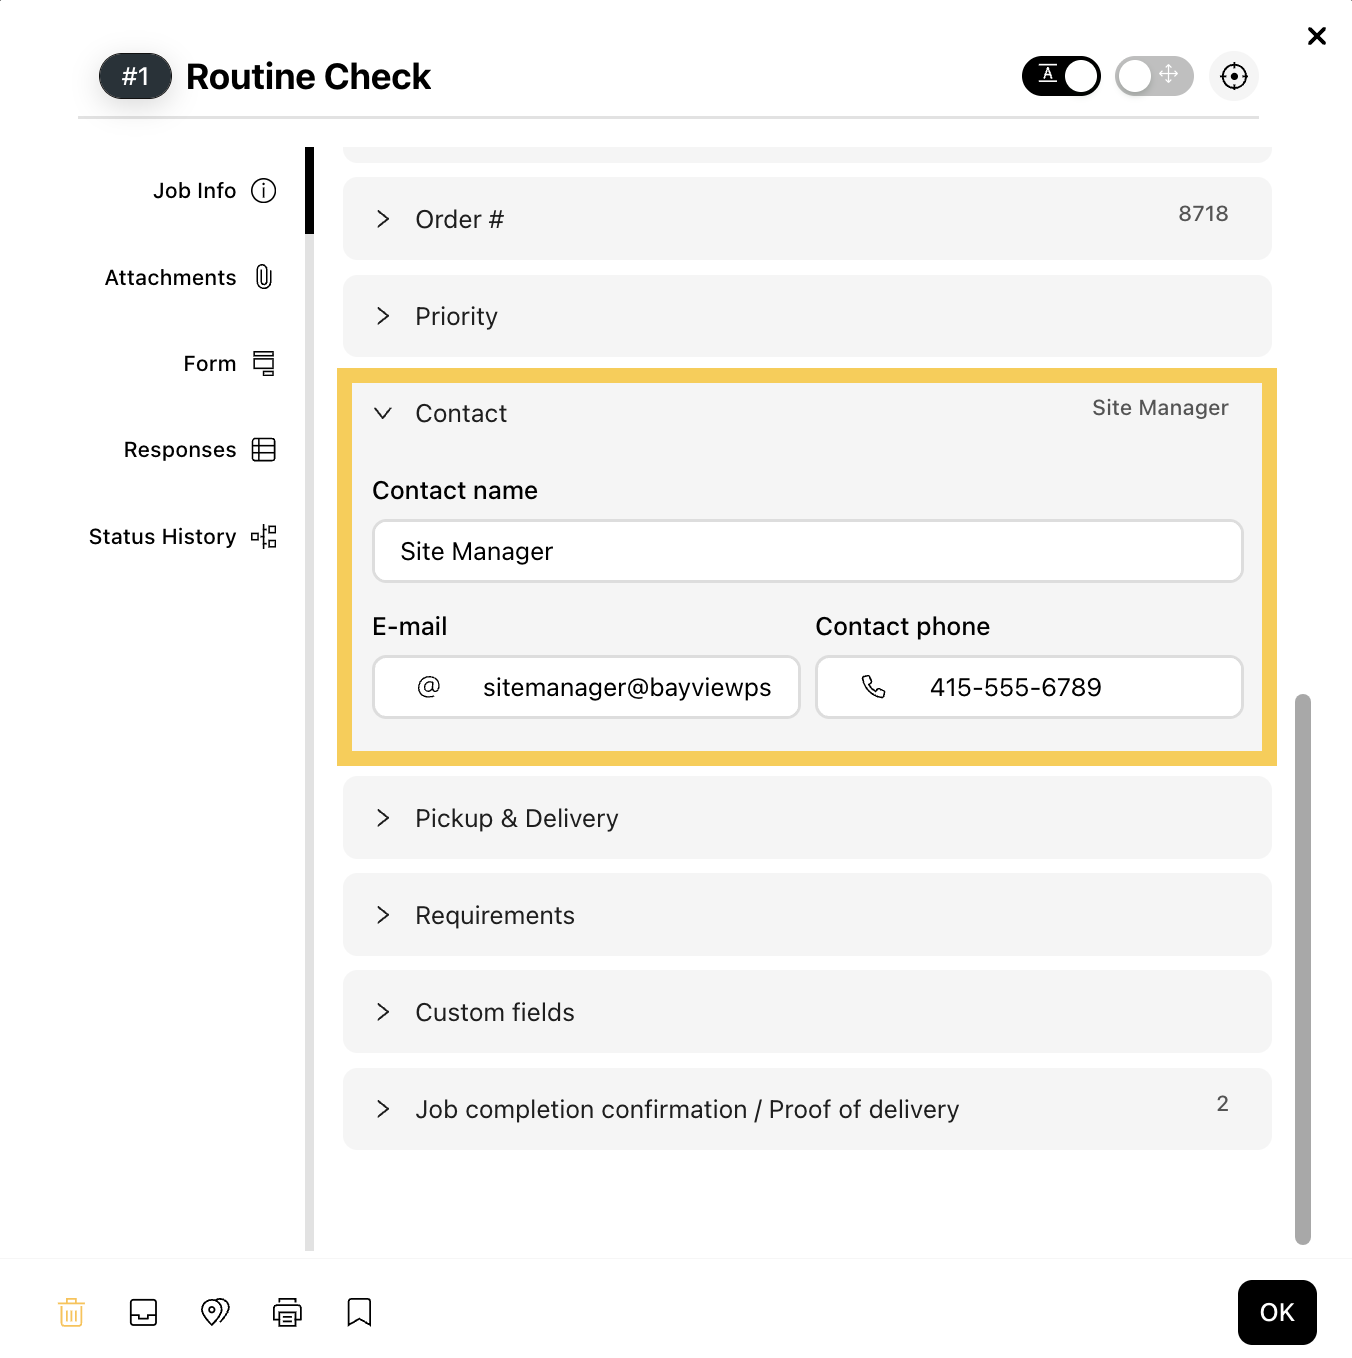This screenshot has width=1352, height=1358.
Task: Click the phone handset icon in Contact phone
Action: pos(873,687)
